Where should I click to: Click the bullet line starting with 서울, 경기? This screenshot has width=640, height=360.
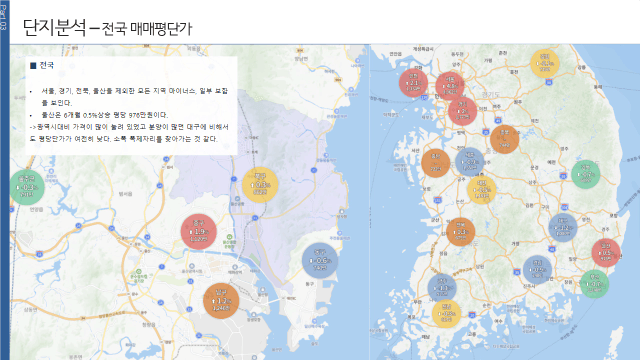[x=134, y=97]
